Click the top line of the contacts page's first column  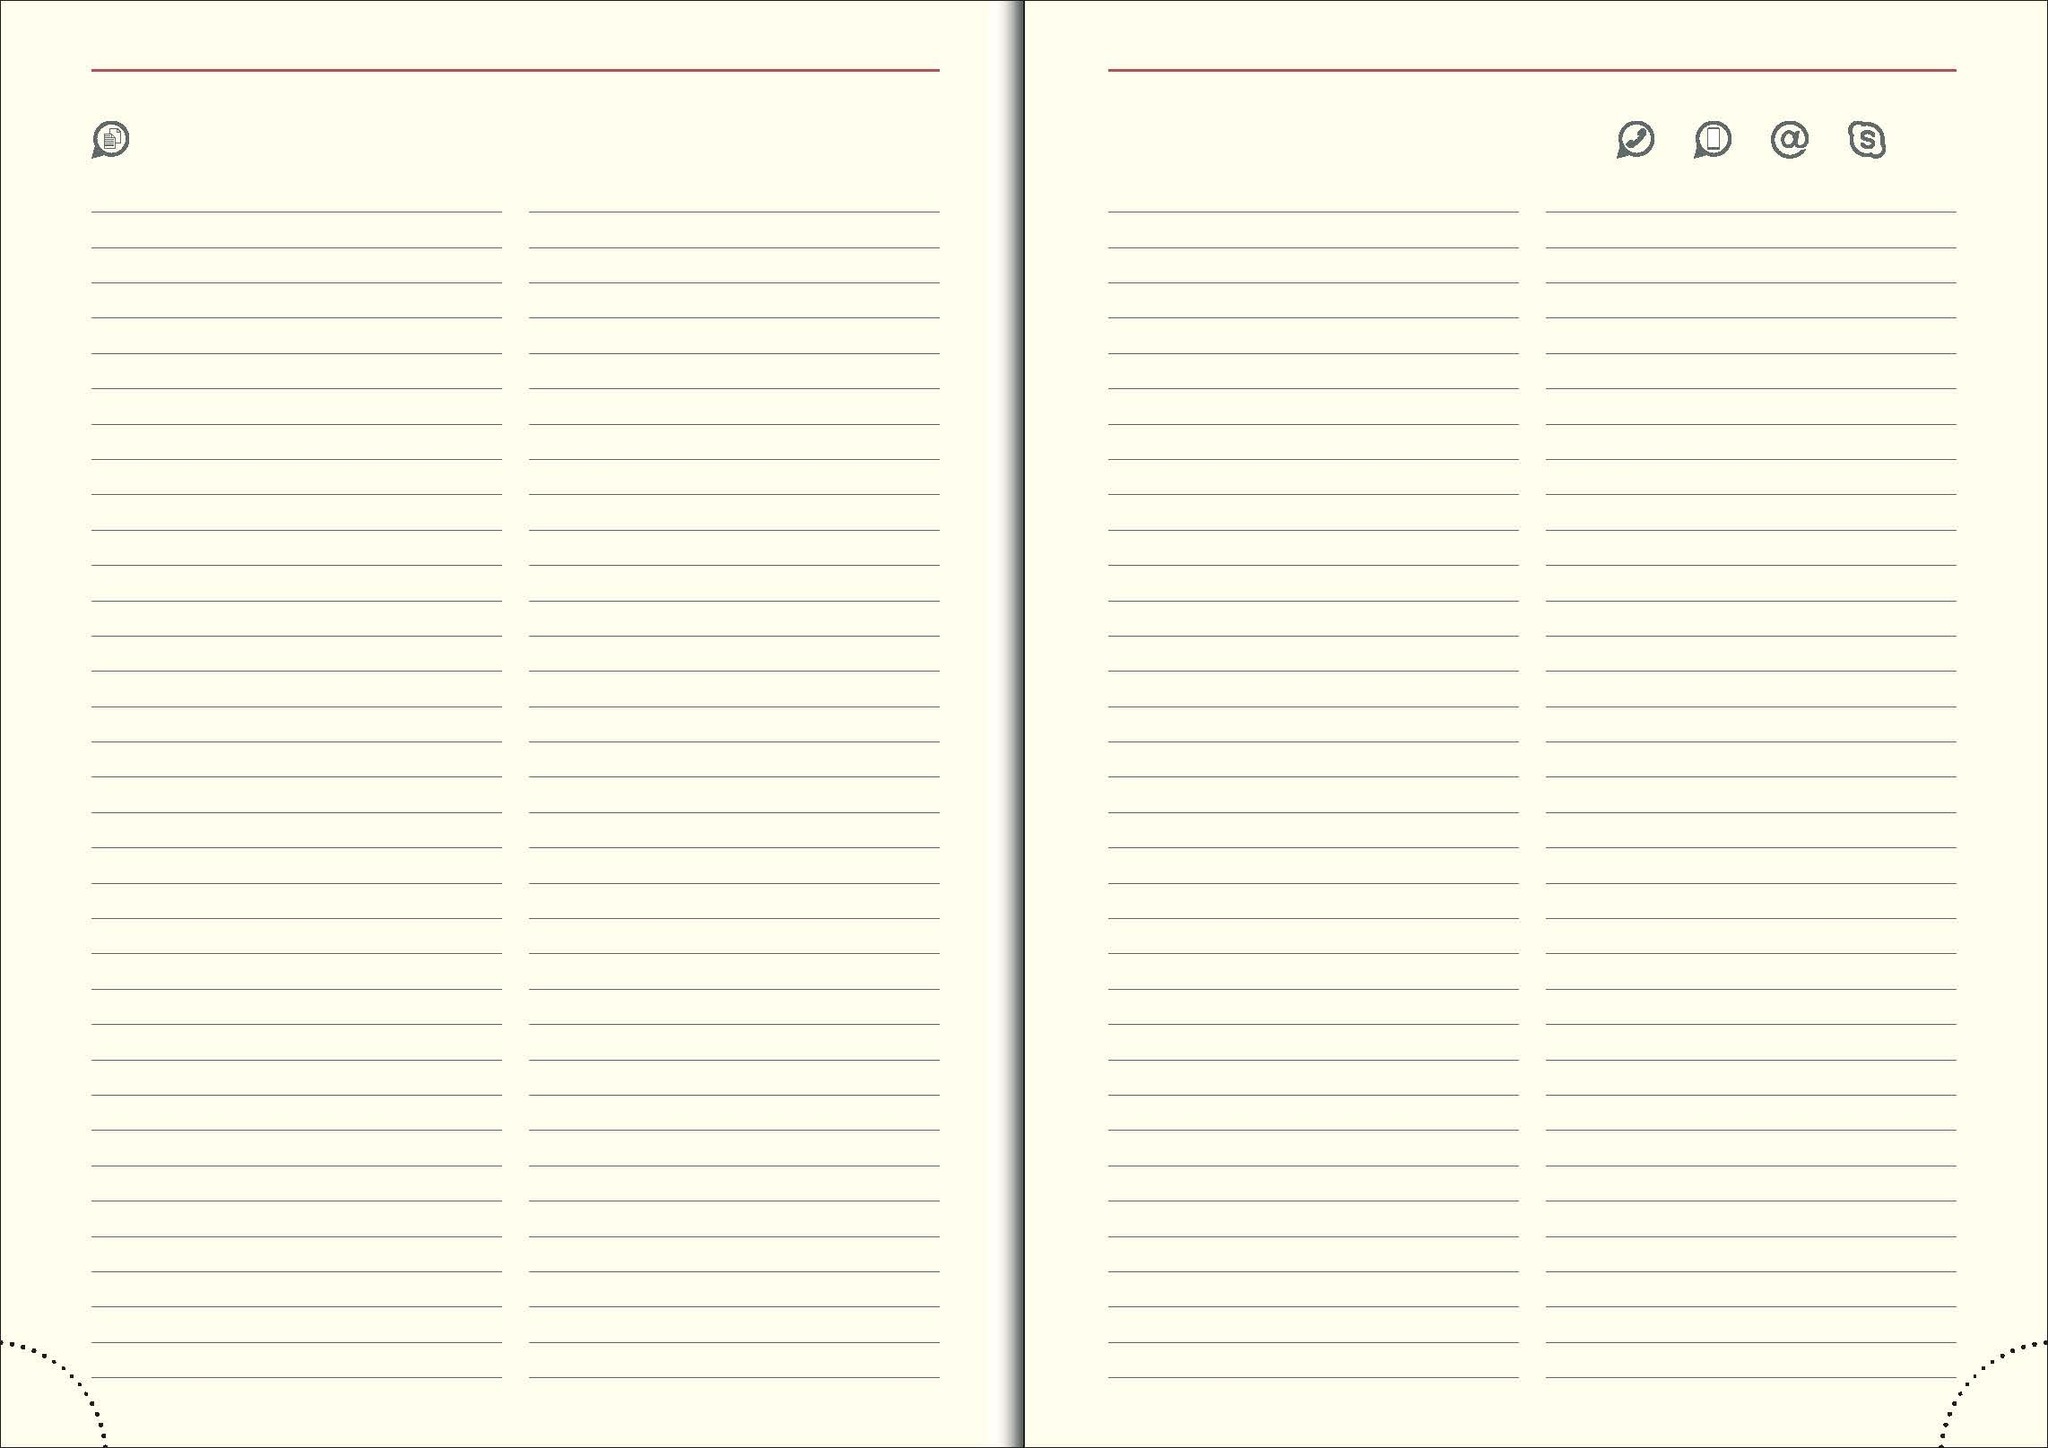tap(1313, 212)
